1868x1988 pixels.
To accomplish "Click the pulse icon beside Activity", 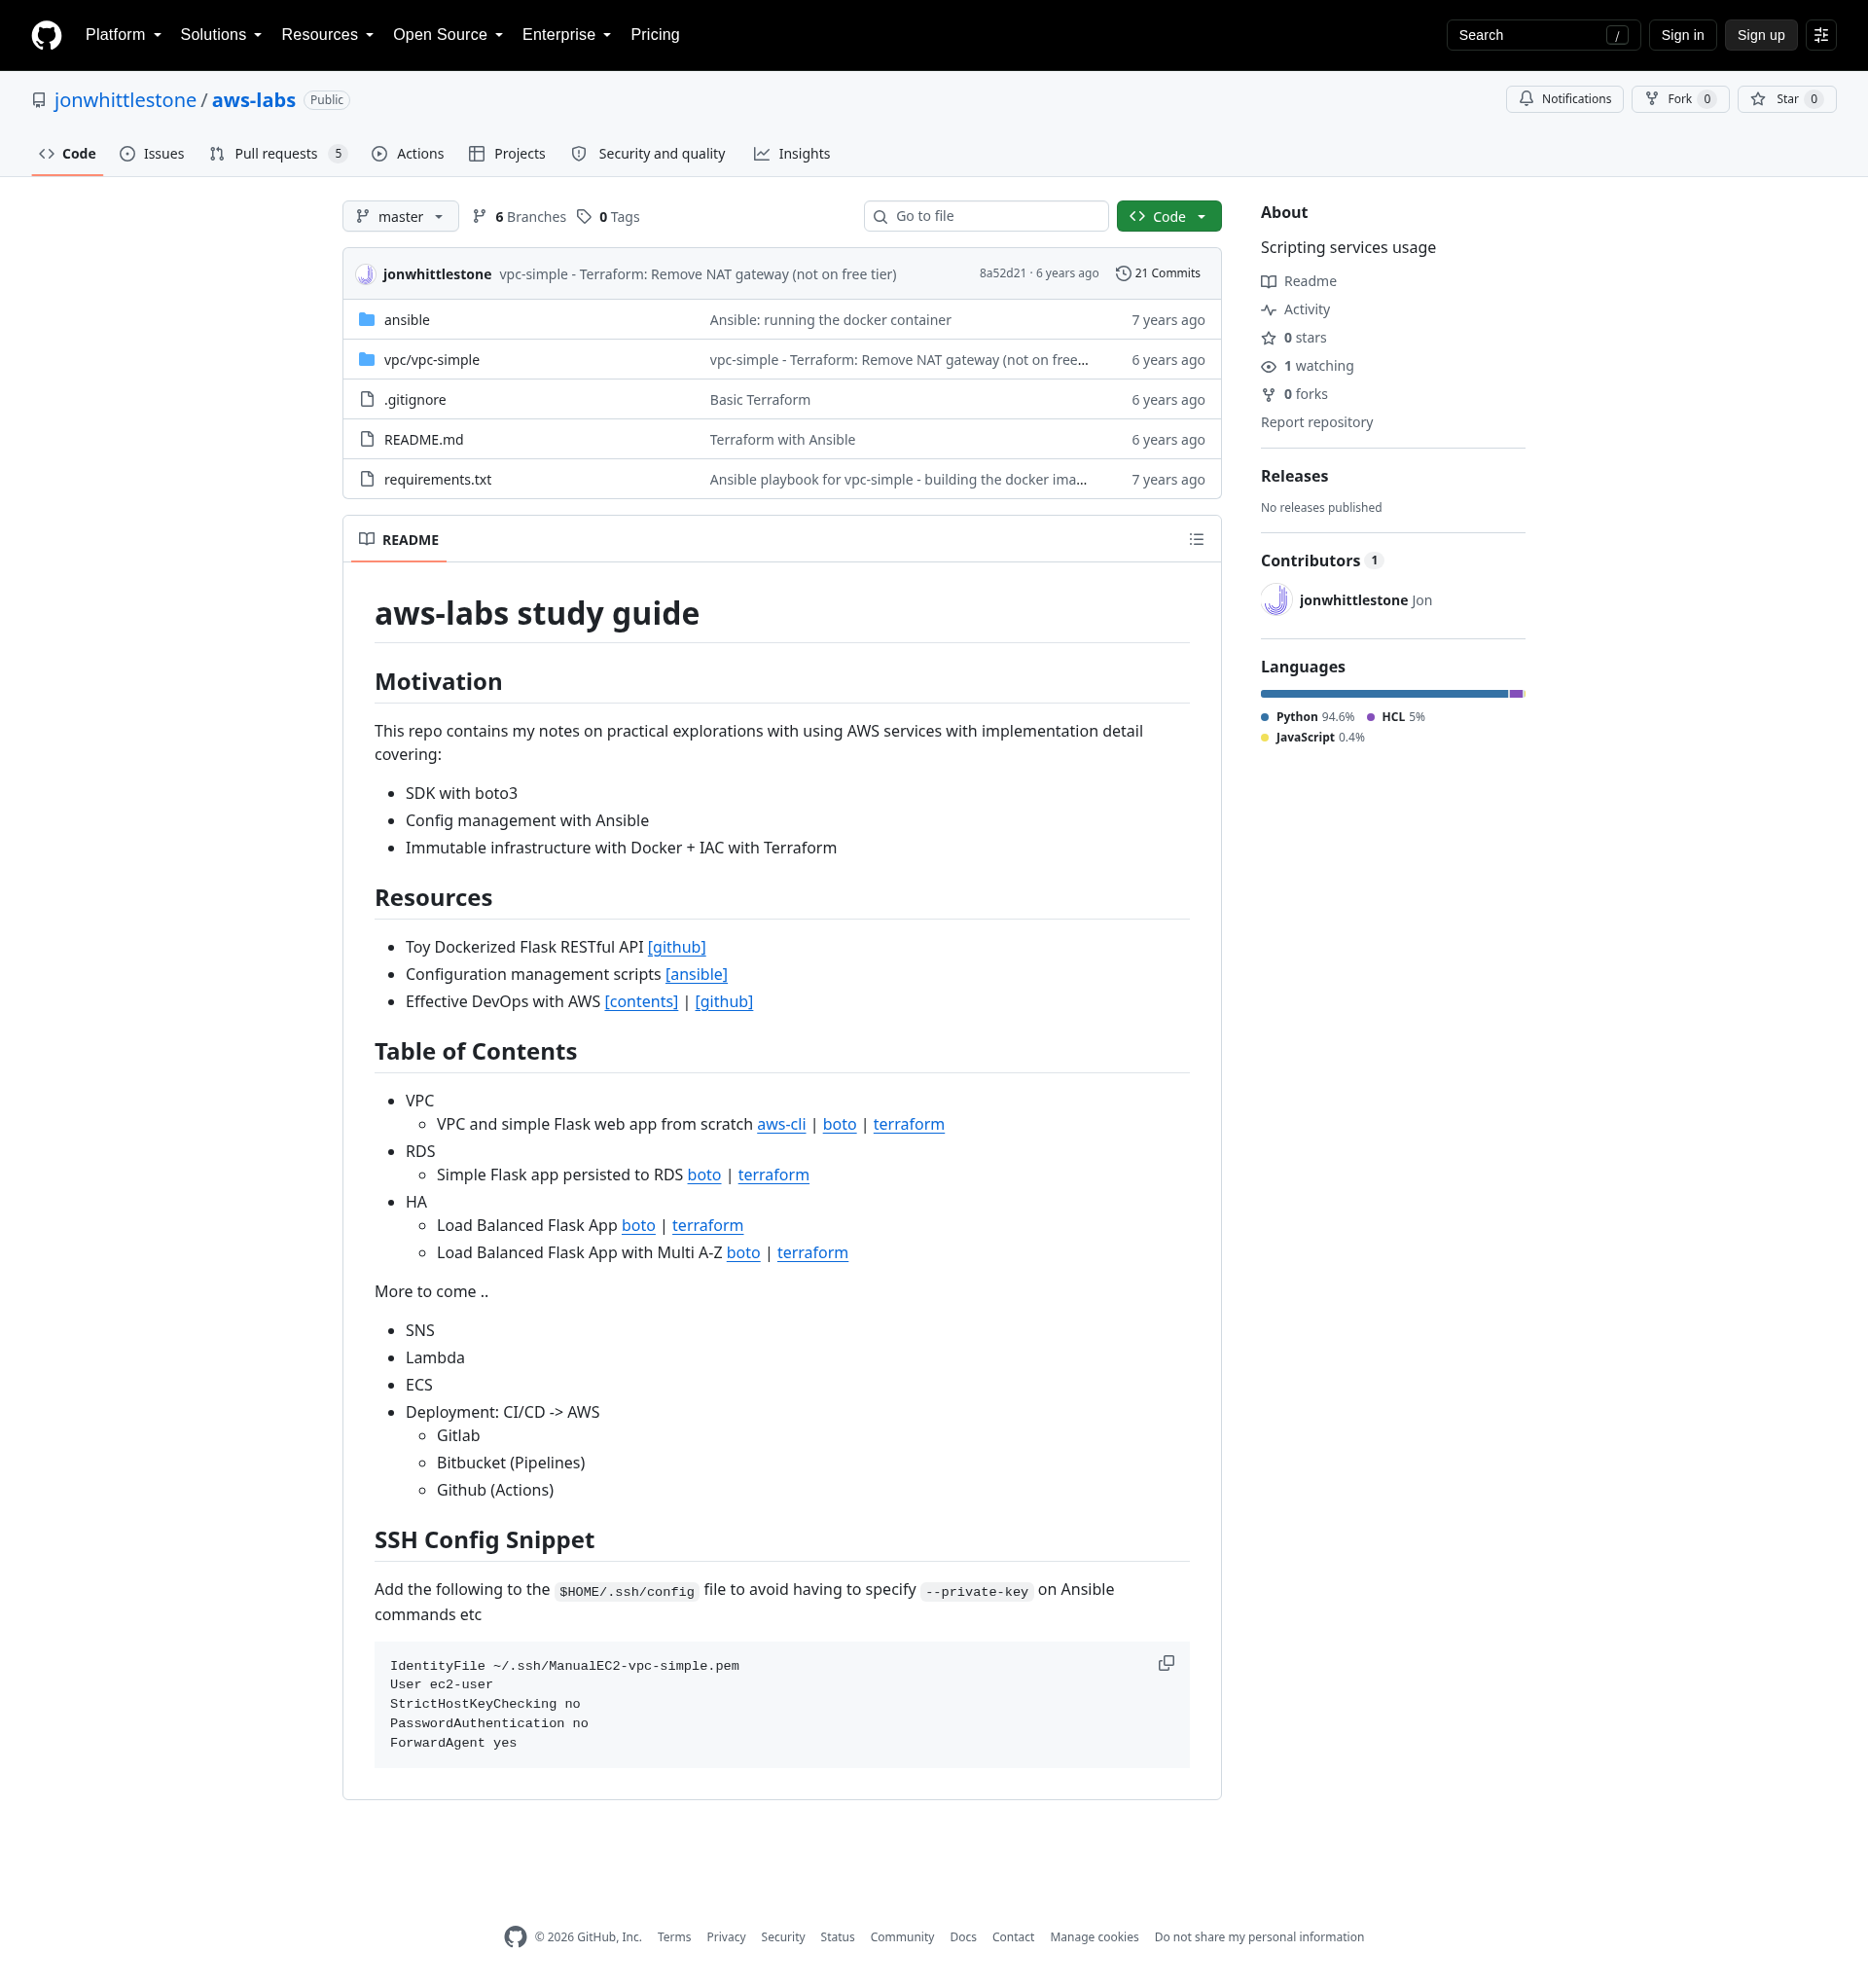I will click(1269, 310).
